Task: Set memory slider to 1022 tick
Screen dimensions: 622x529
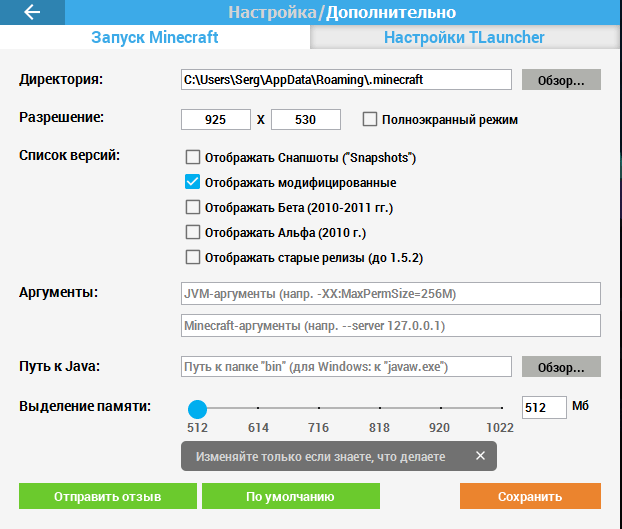Action: 502,408
